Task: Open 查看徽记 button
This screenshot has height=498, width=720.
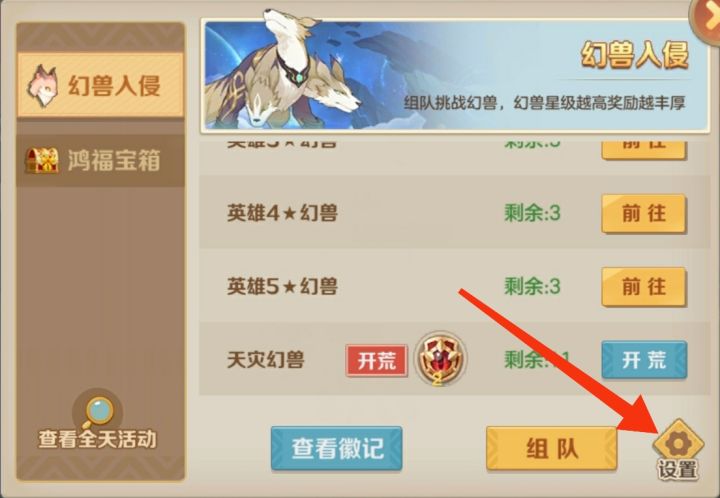Action: (x=337, y=448)
